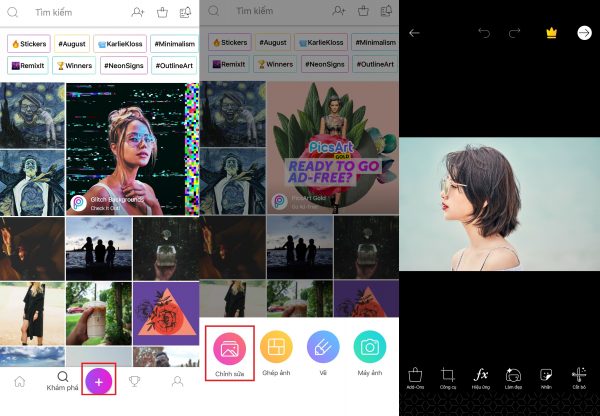Open Glitch Backgrounds featured image

(x=132, y=149)
